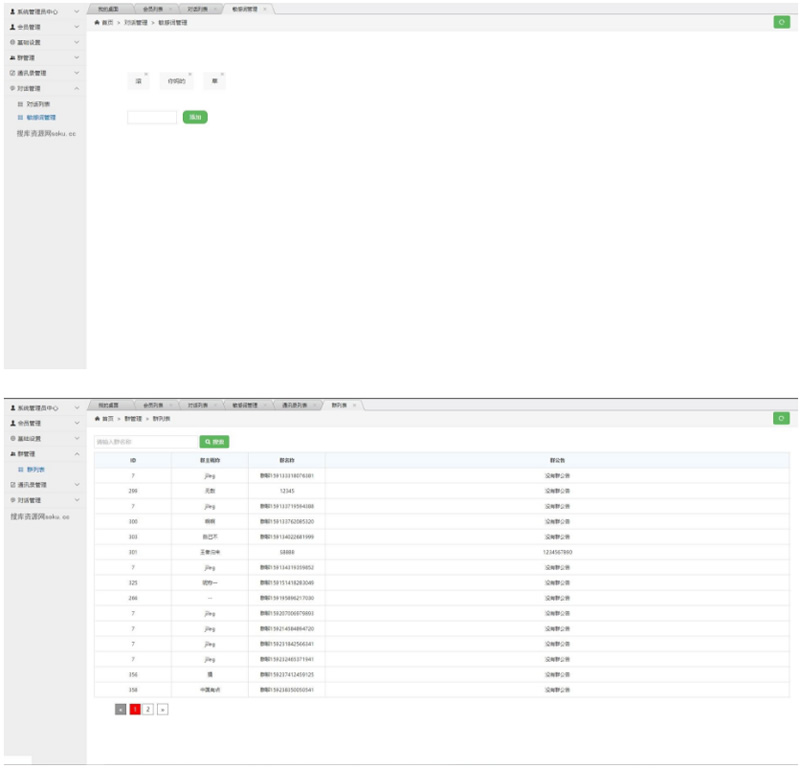Collapse the expanded 对话管理 sidebar section
This screenshot has height=768, width=800.
[x=77, y=88]
